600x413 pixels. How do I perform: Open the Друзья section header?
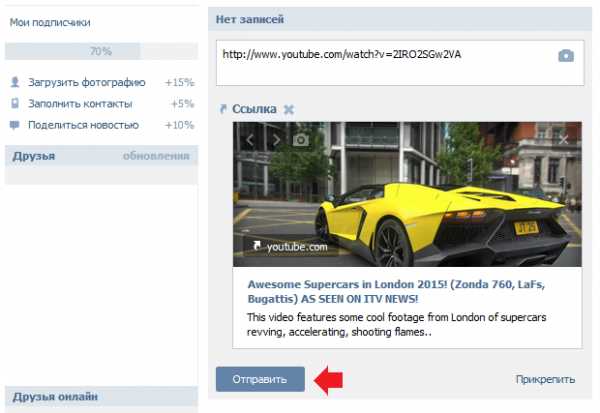pos(34,156)
